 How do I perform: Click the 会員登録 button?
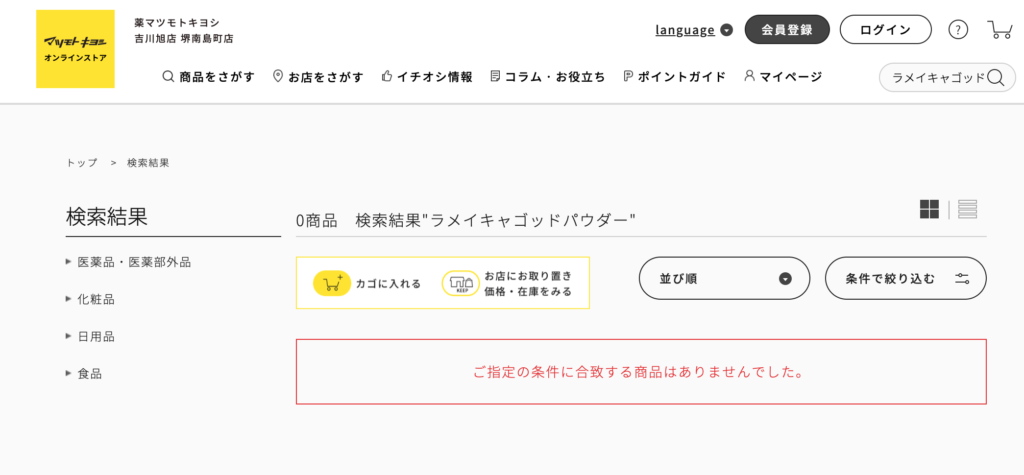787,29
